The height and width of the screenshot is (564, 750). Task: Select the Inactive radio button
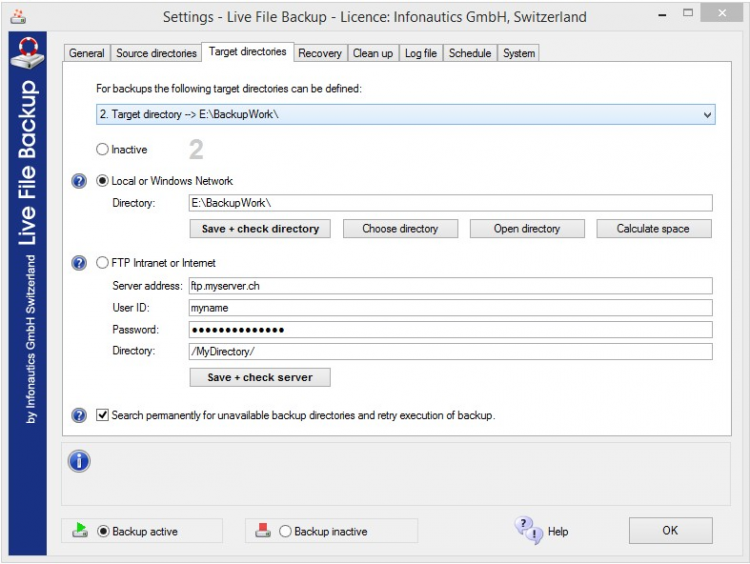103,150
